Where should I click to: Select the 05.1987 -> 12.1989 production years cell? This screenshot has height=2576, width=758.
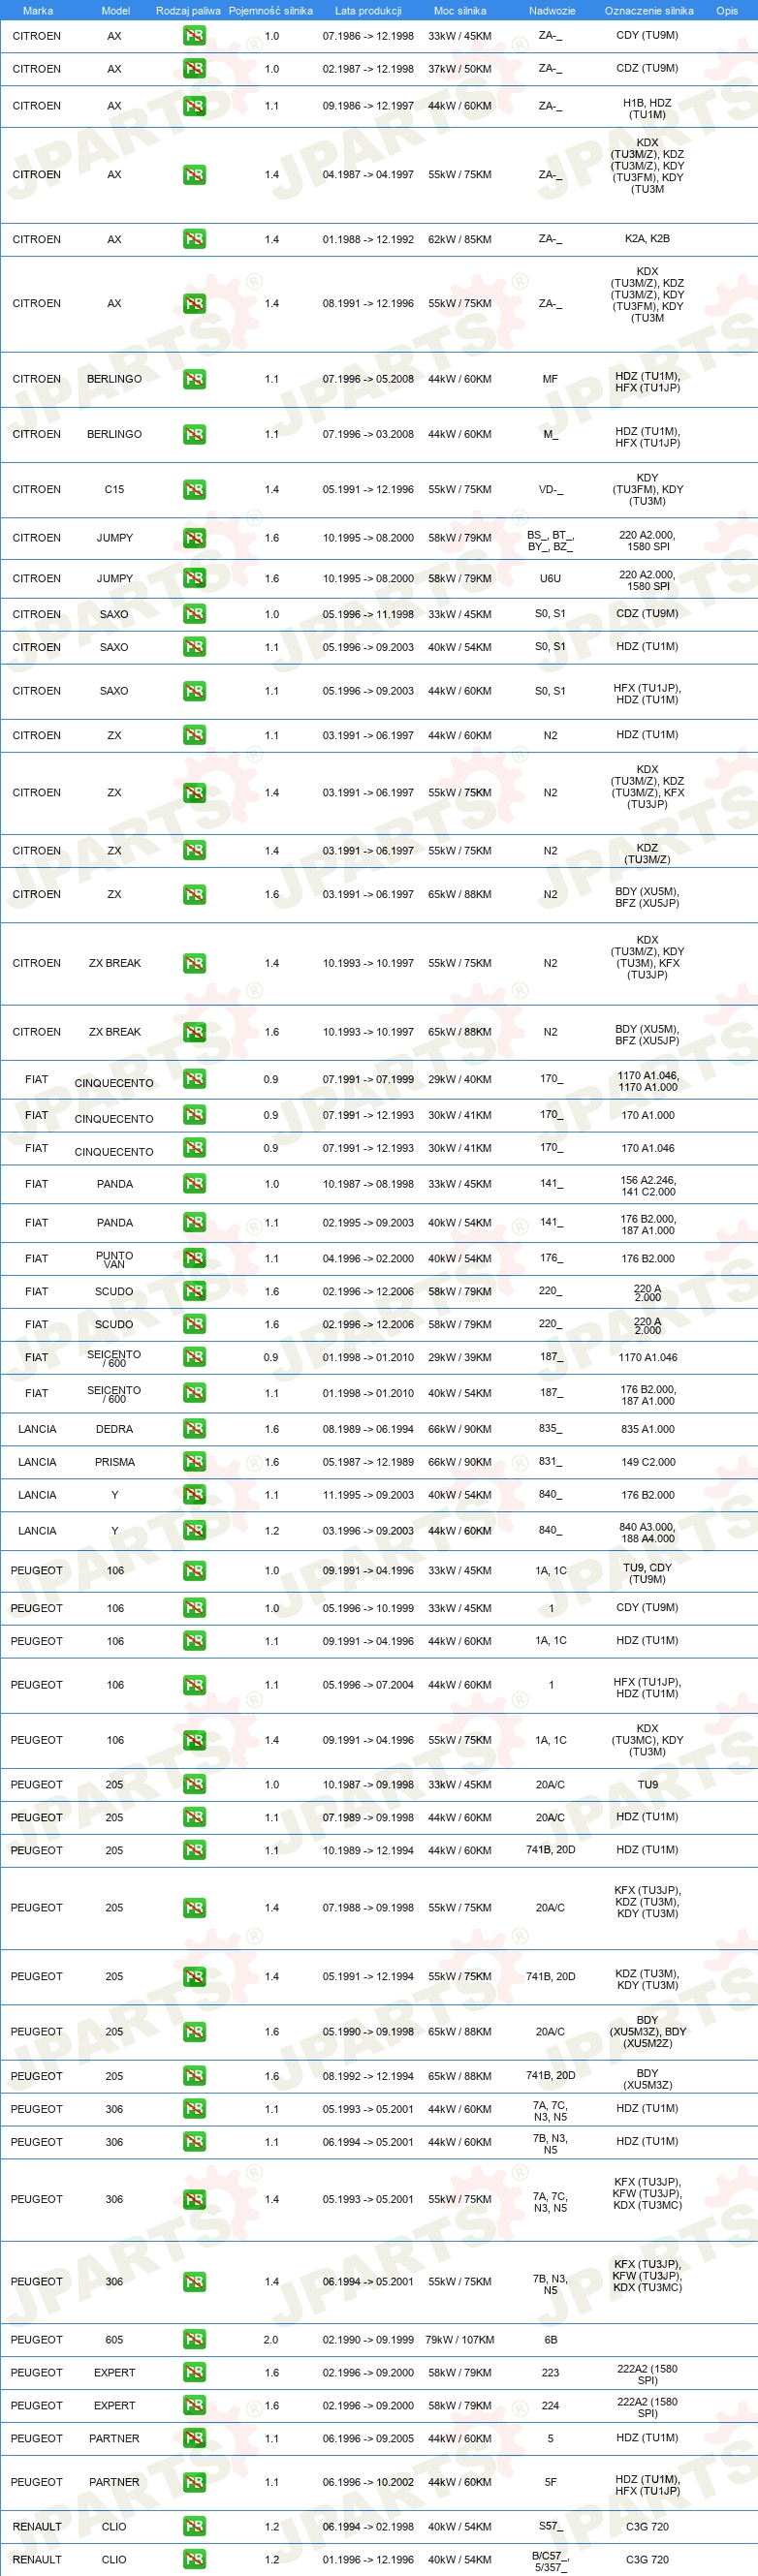coord(368,1463)
